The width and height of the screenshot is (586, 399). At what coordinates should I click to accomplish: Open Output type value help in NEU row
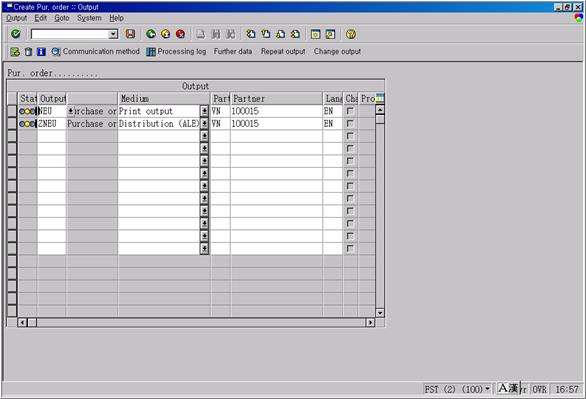tap(71, 111)
